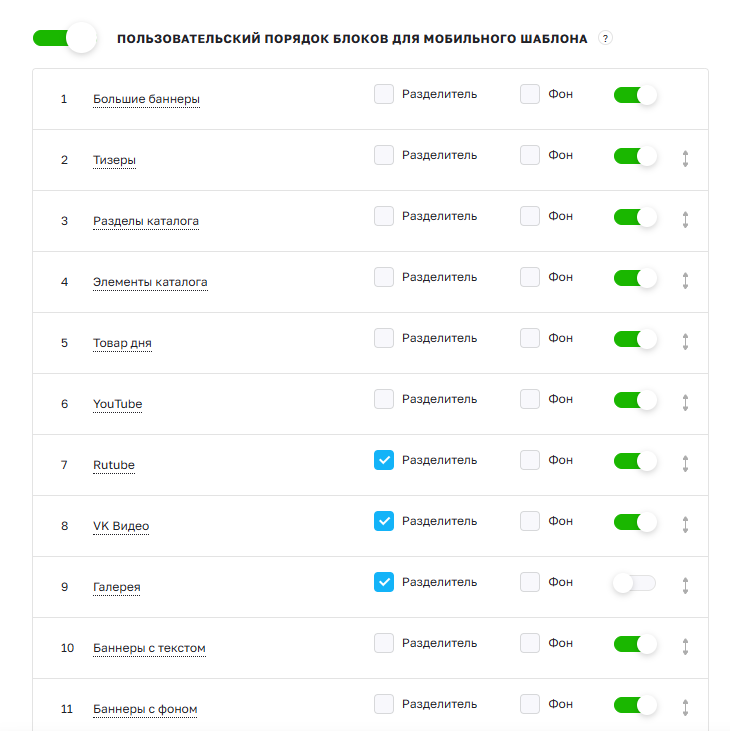Open the Баннеры с текстом link
730x731 pixels.
149,648
